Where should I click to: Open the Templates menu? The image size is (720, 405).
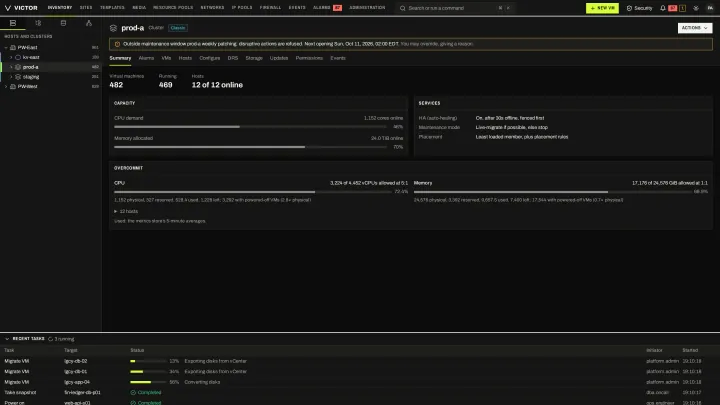click(112, 8)
